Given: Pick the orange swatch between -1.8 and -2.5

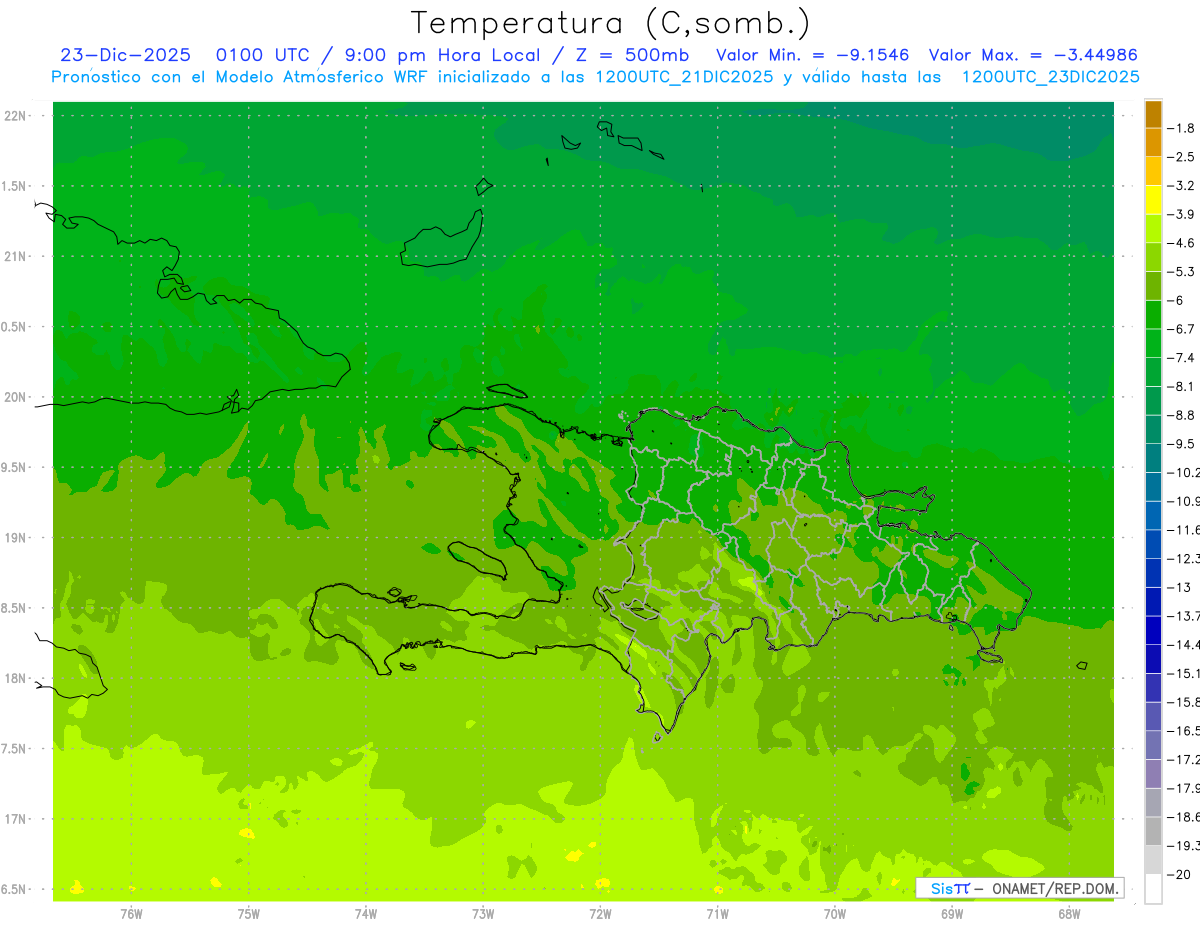Looking at the screenshot, I should point(1153,143).
